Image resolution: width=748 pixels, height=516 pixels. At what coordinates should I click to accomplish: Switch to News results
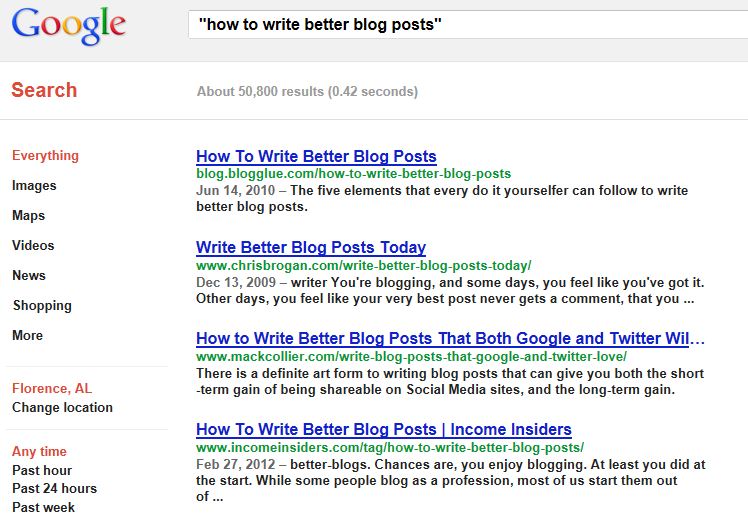29,275
